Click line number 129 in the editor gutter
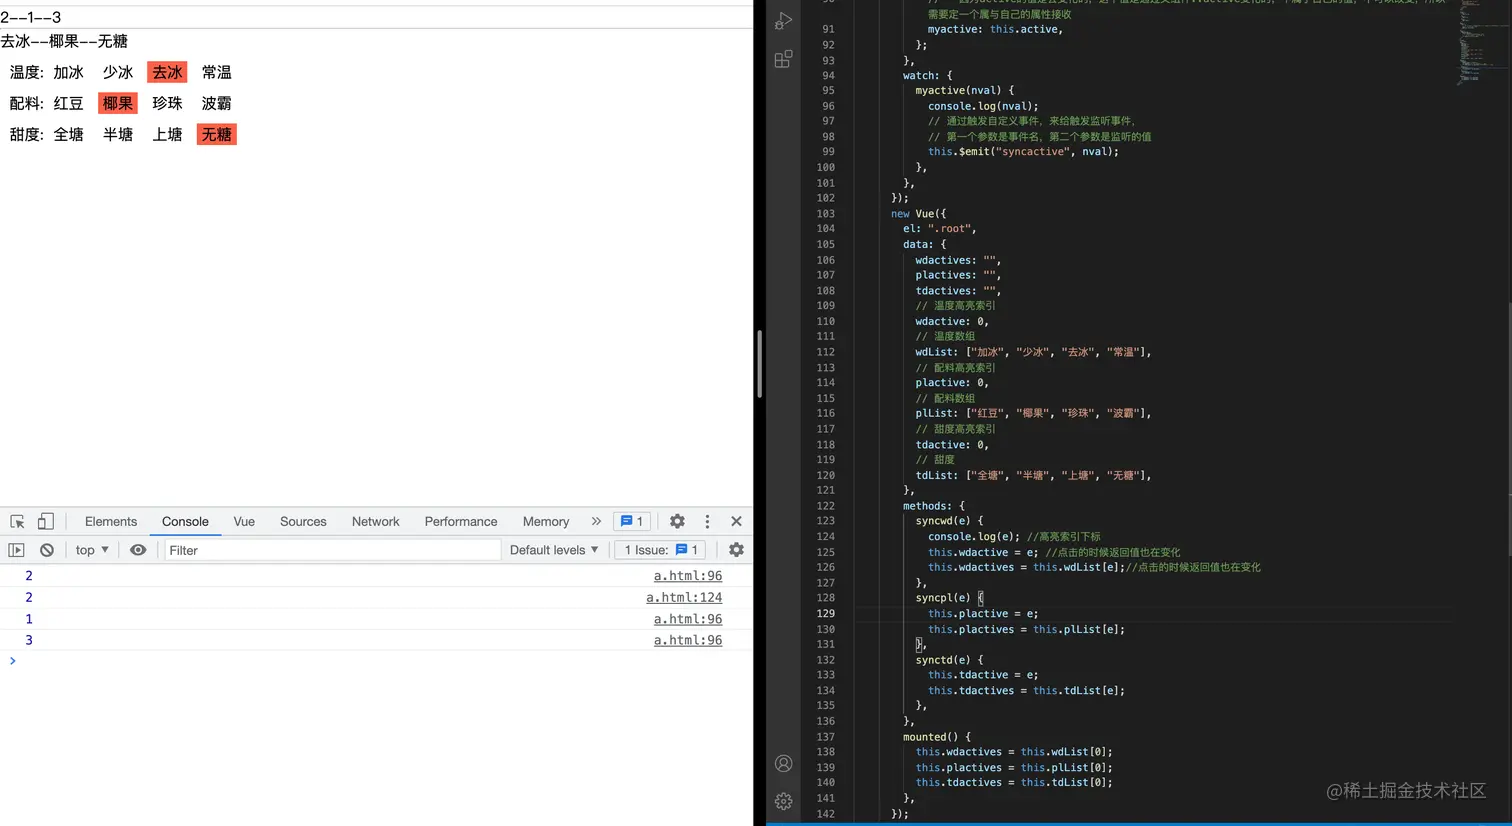 coord(825,614)
